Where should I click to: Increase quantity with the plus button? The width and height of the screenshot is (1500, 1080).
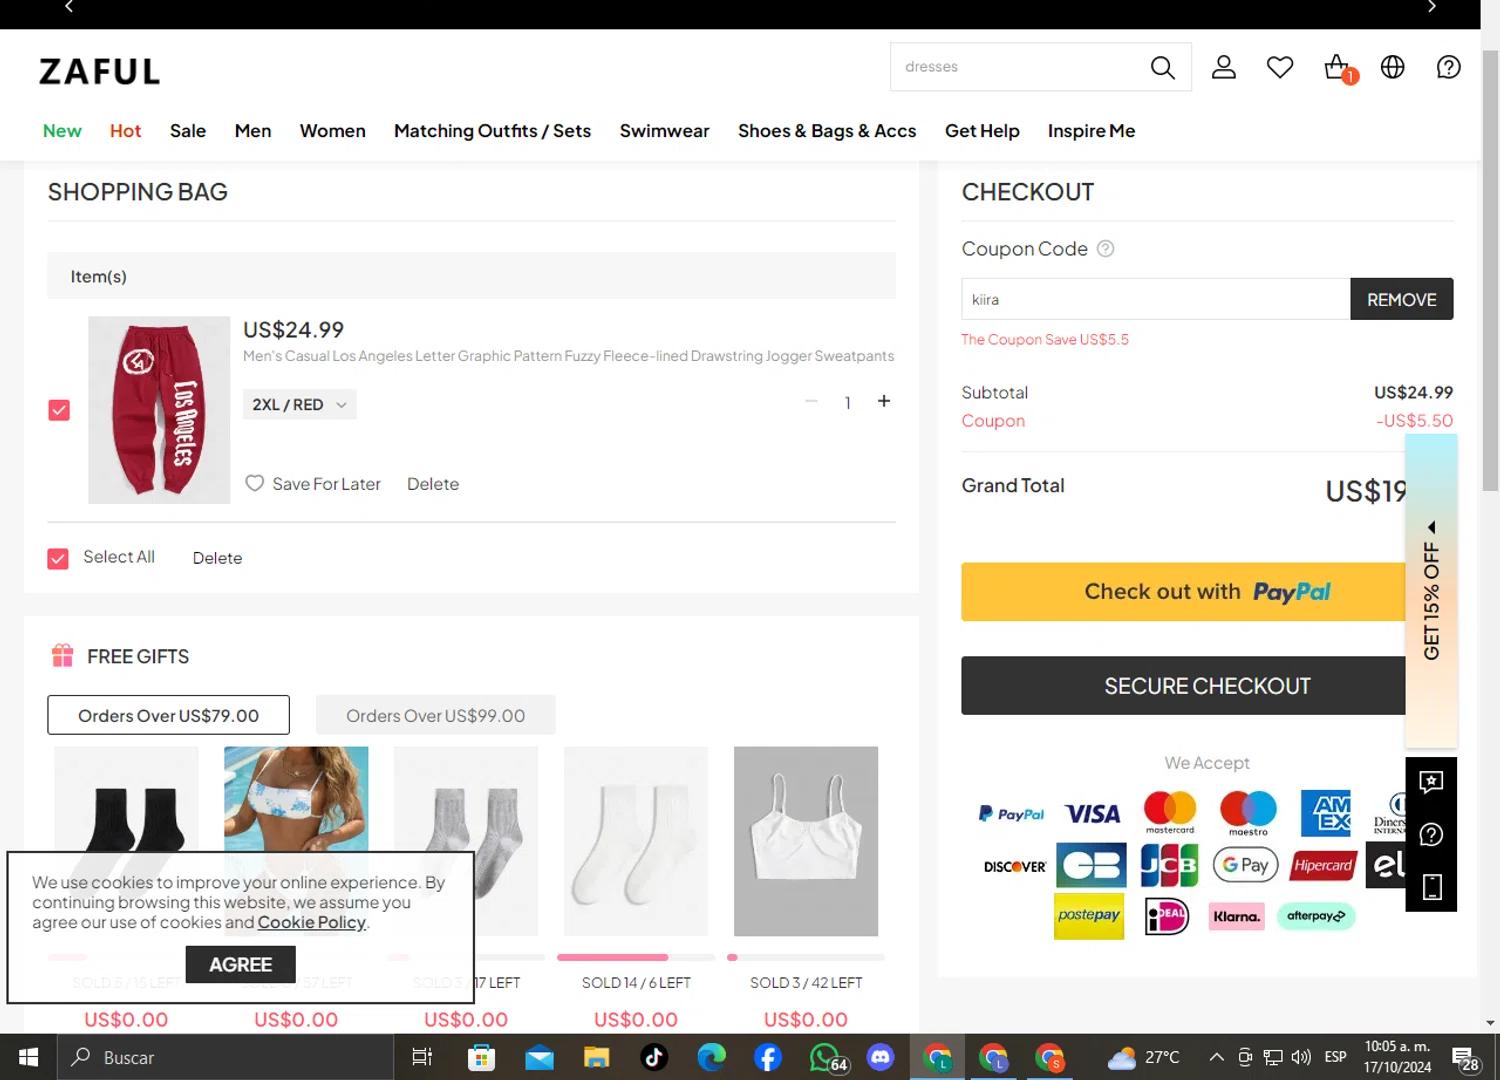point(884,401)
